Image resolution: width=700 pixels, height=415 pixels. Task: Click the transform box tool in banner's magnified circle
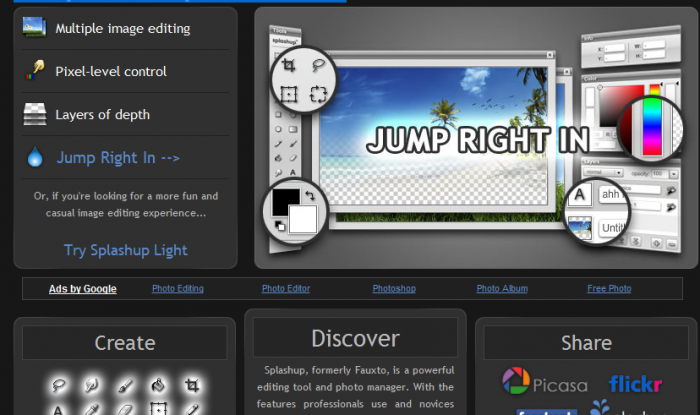[x=288, y=94]
